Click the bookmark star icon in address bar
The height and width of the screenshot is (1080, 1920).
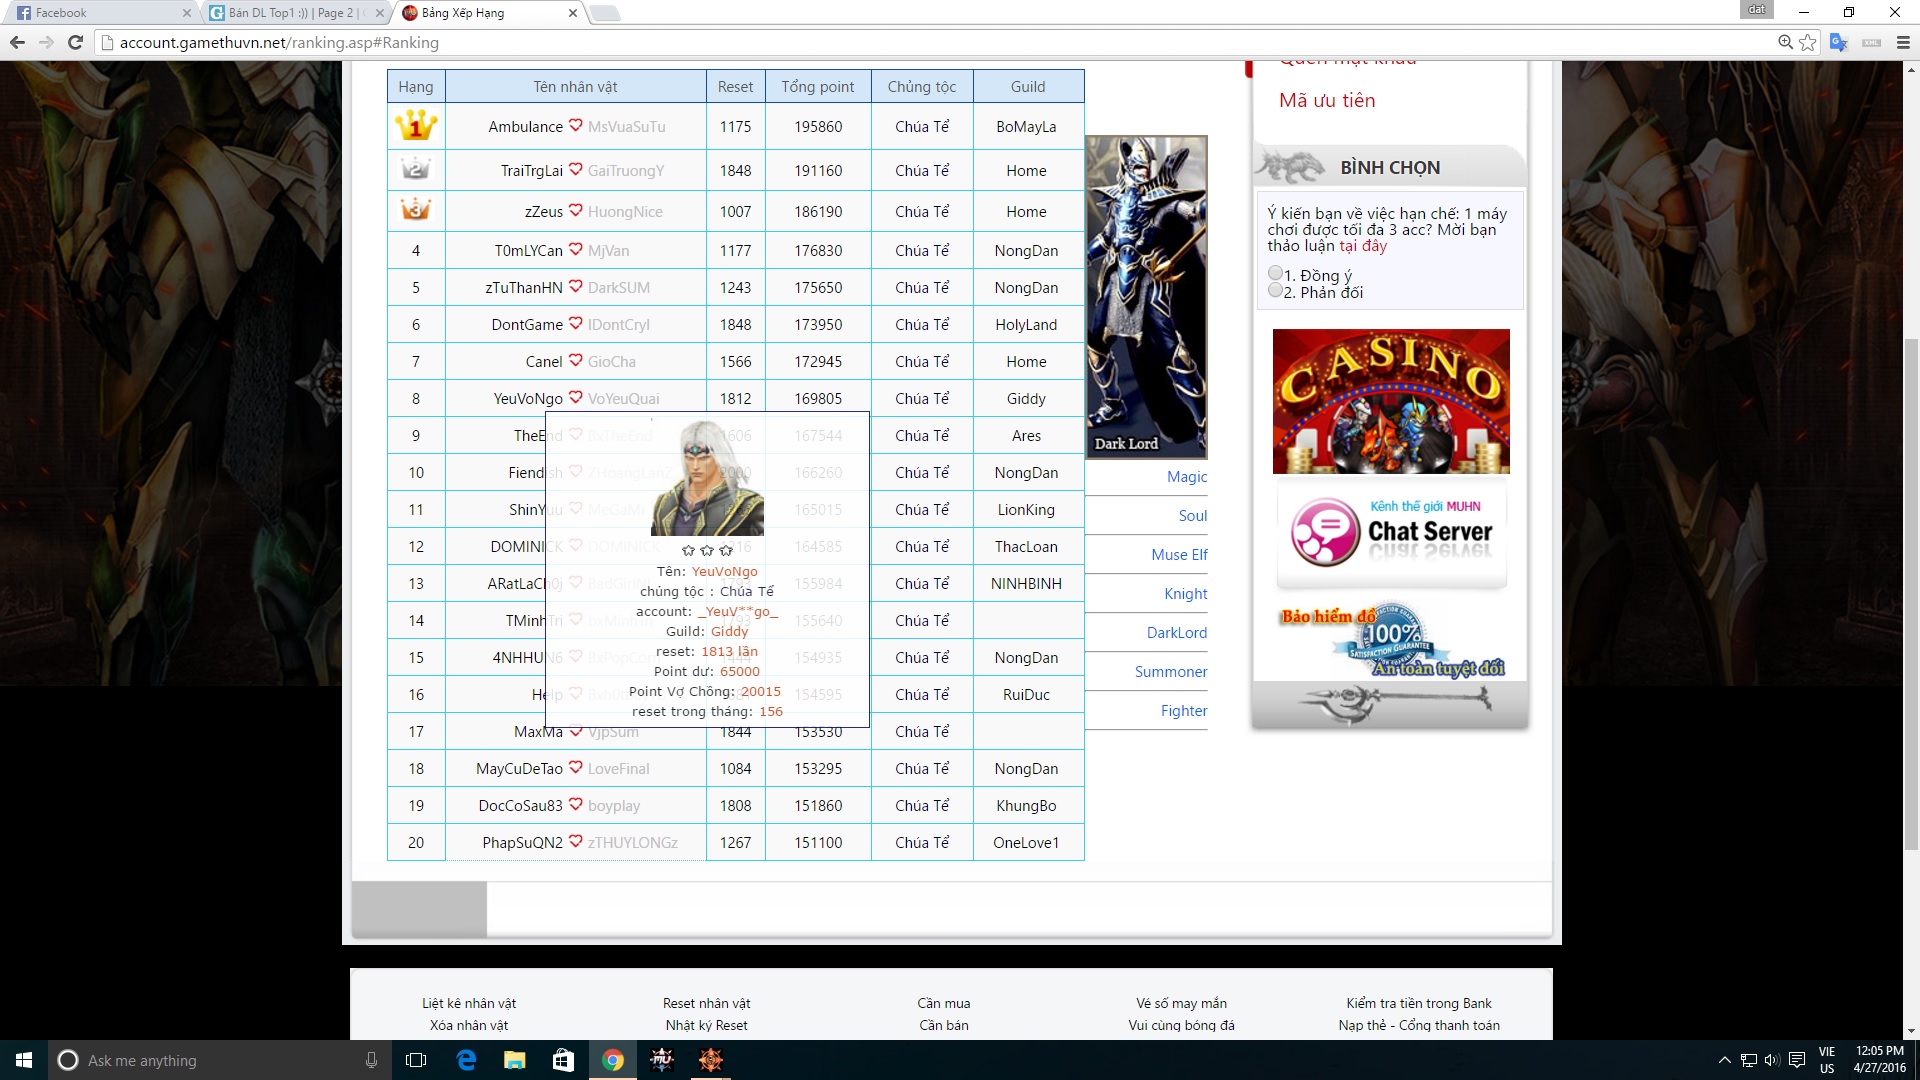[x=1807, y=42]
